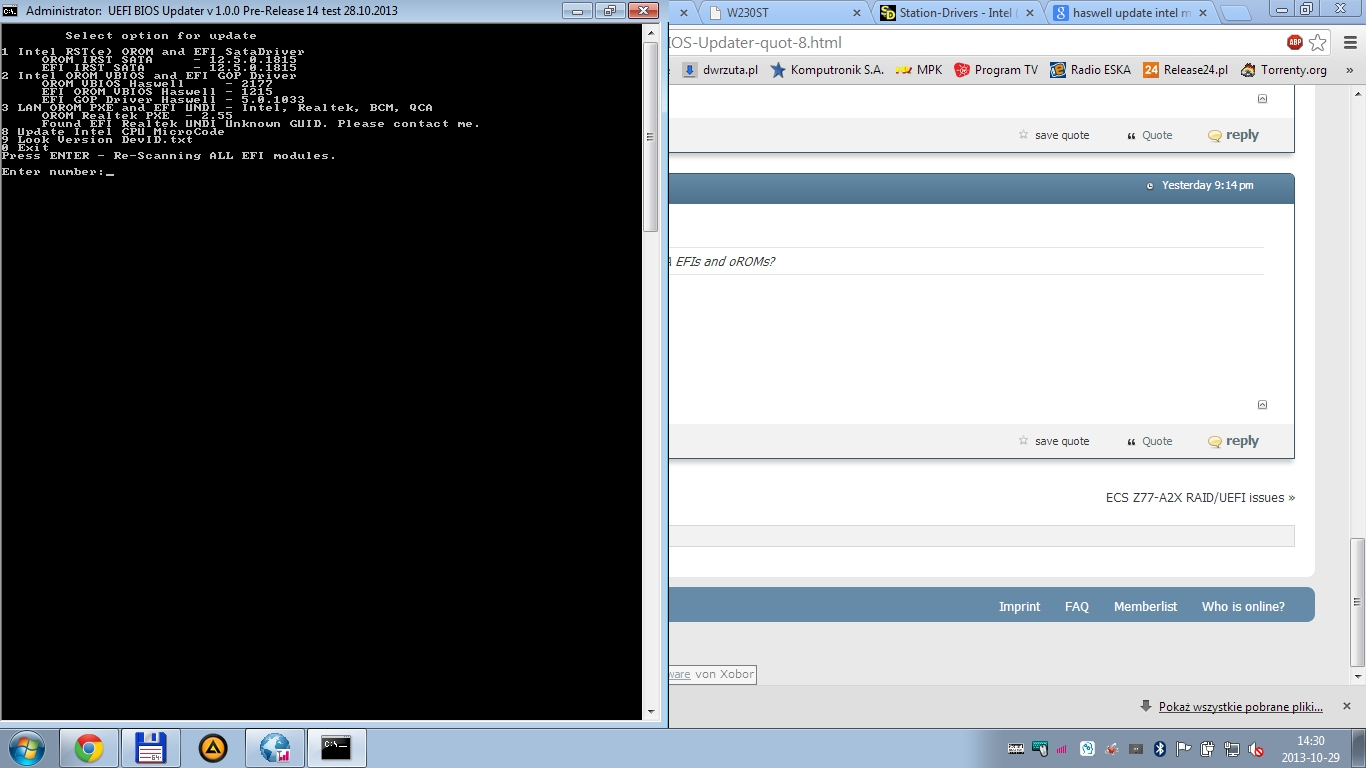
Task: Open the AIMP player taskbar icon
Action: 213,748
